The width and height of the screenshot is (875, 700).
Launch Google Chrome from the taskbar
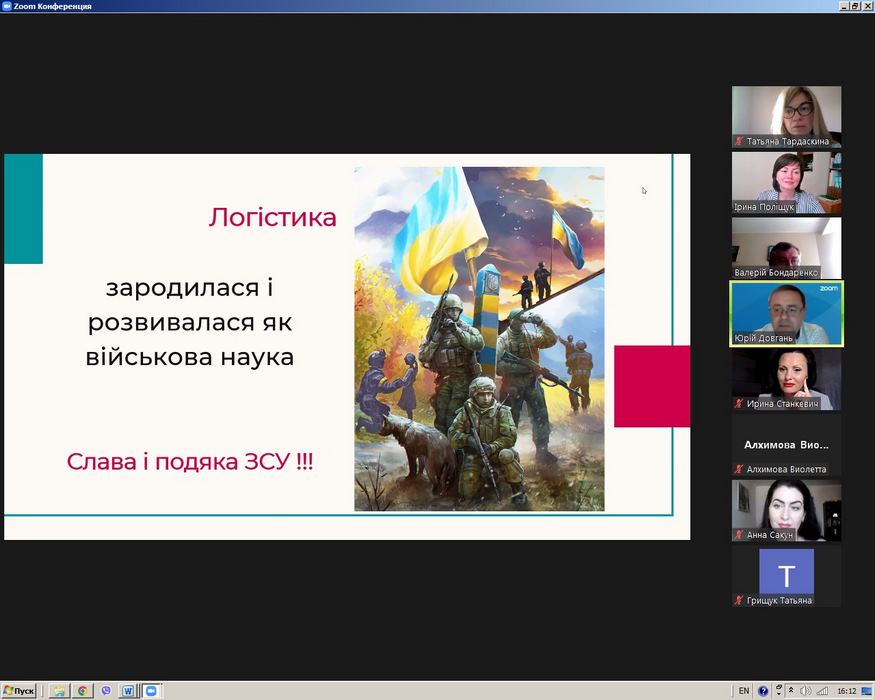point(83,691)
